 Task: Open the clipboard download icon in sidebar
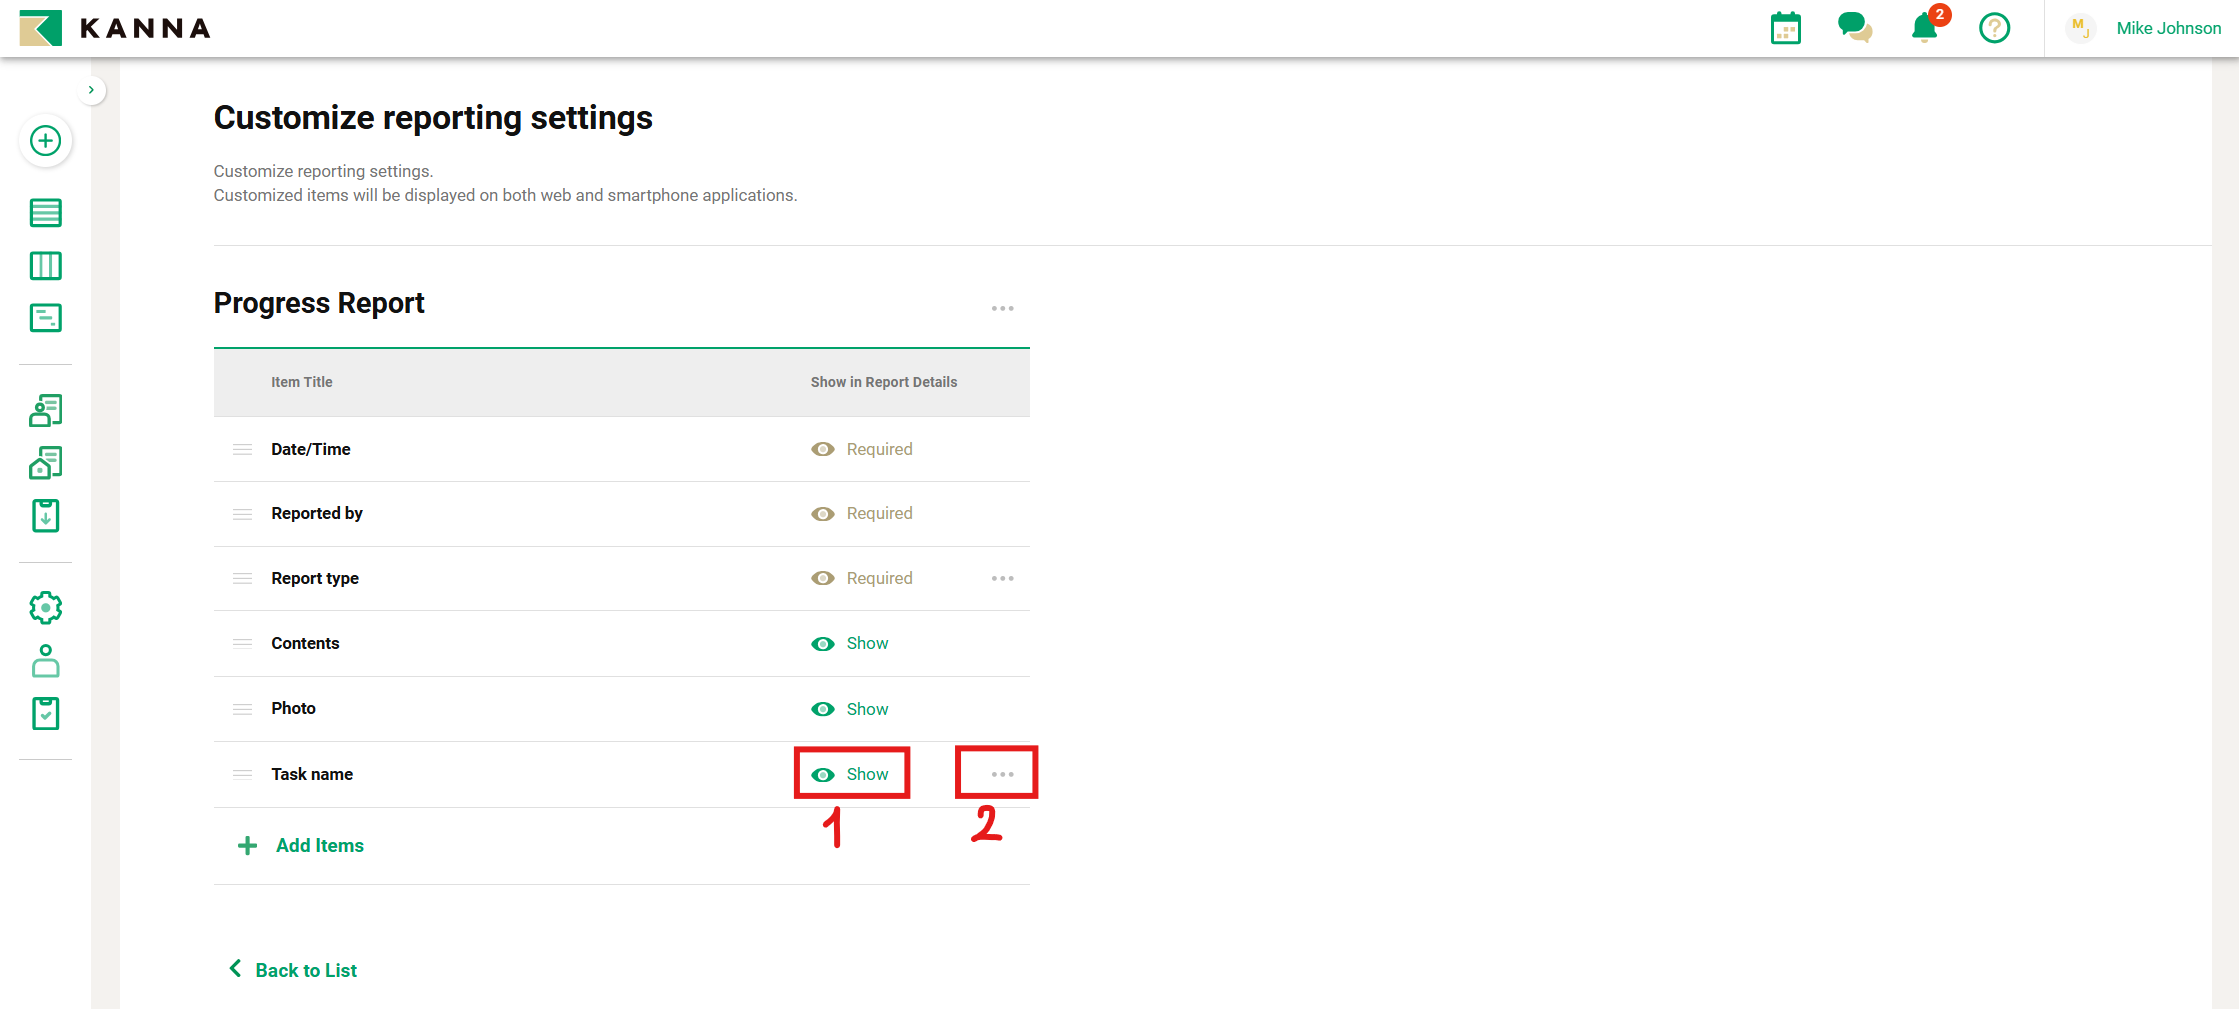(x=45, y=516)
